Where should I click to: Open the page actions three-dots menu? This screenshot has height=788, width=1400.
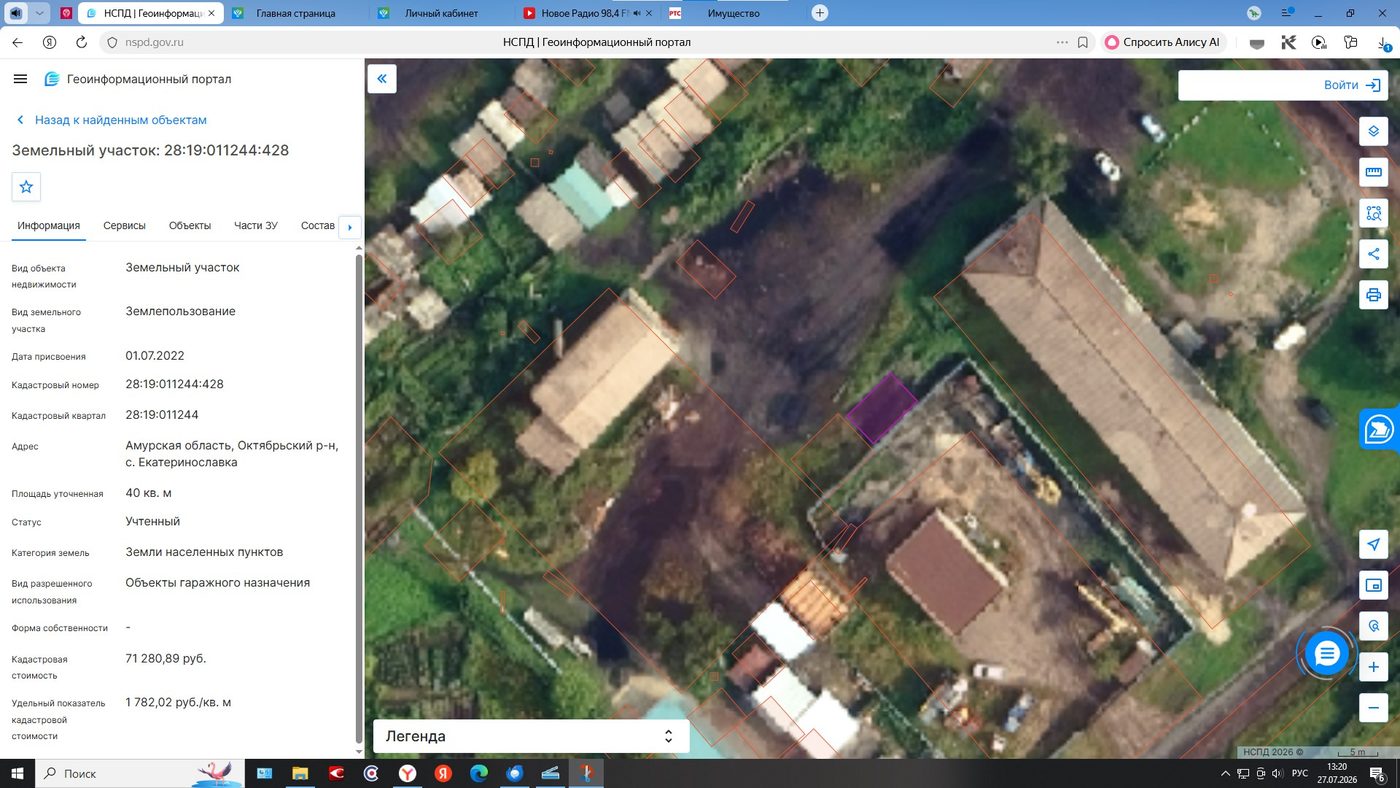[x=1062, y=42]
